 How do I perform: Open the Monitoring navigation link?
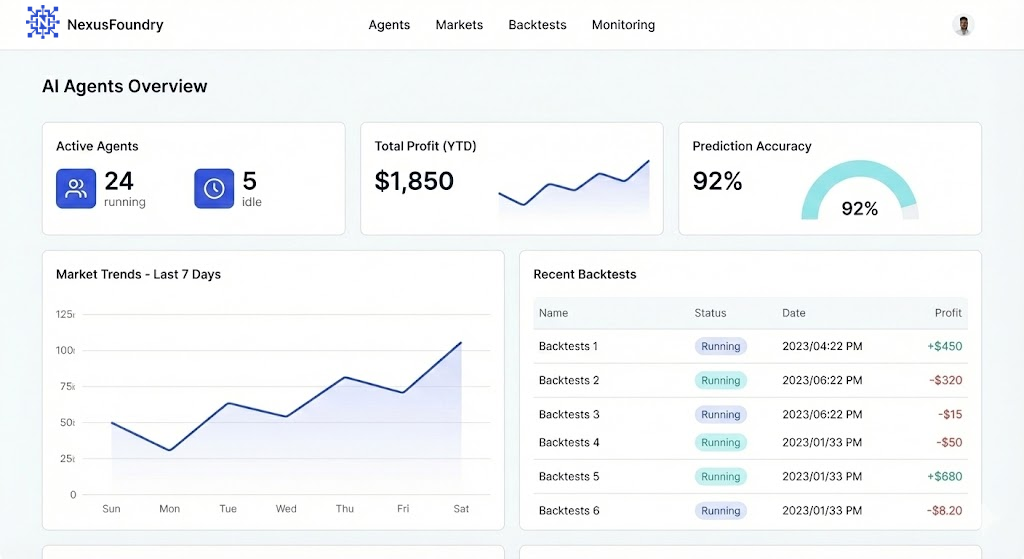[623, 25]
